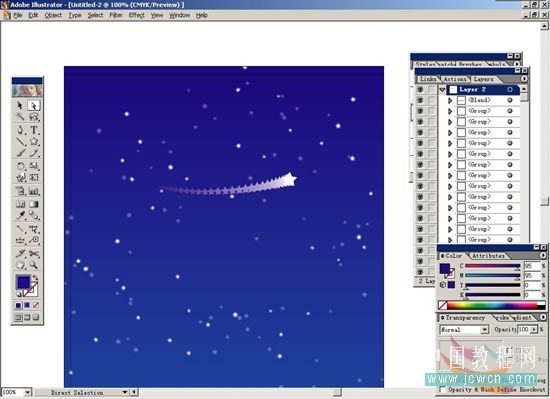Toggle visibility eye of Blend sublayer
Viewport: 550px width, 399px height.
tap(420, 101)
